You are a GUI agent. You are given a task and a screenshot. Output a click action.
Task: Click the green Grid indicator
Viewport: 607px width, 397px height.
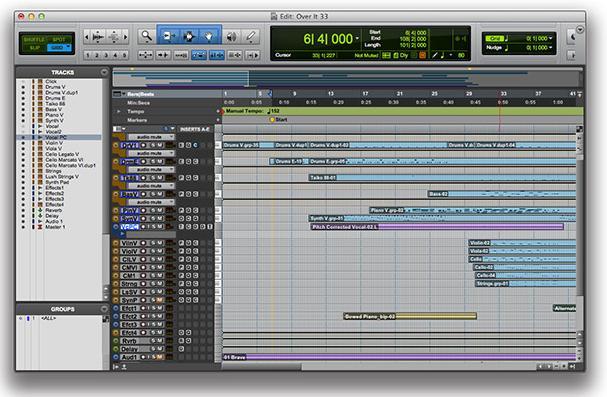point(495,38)
